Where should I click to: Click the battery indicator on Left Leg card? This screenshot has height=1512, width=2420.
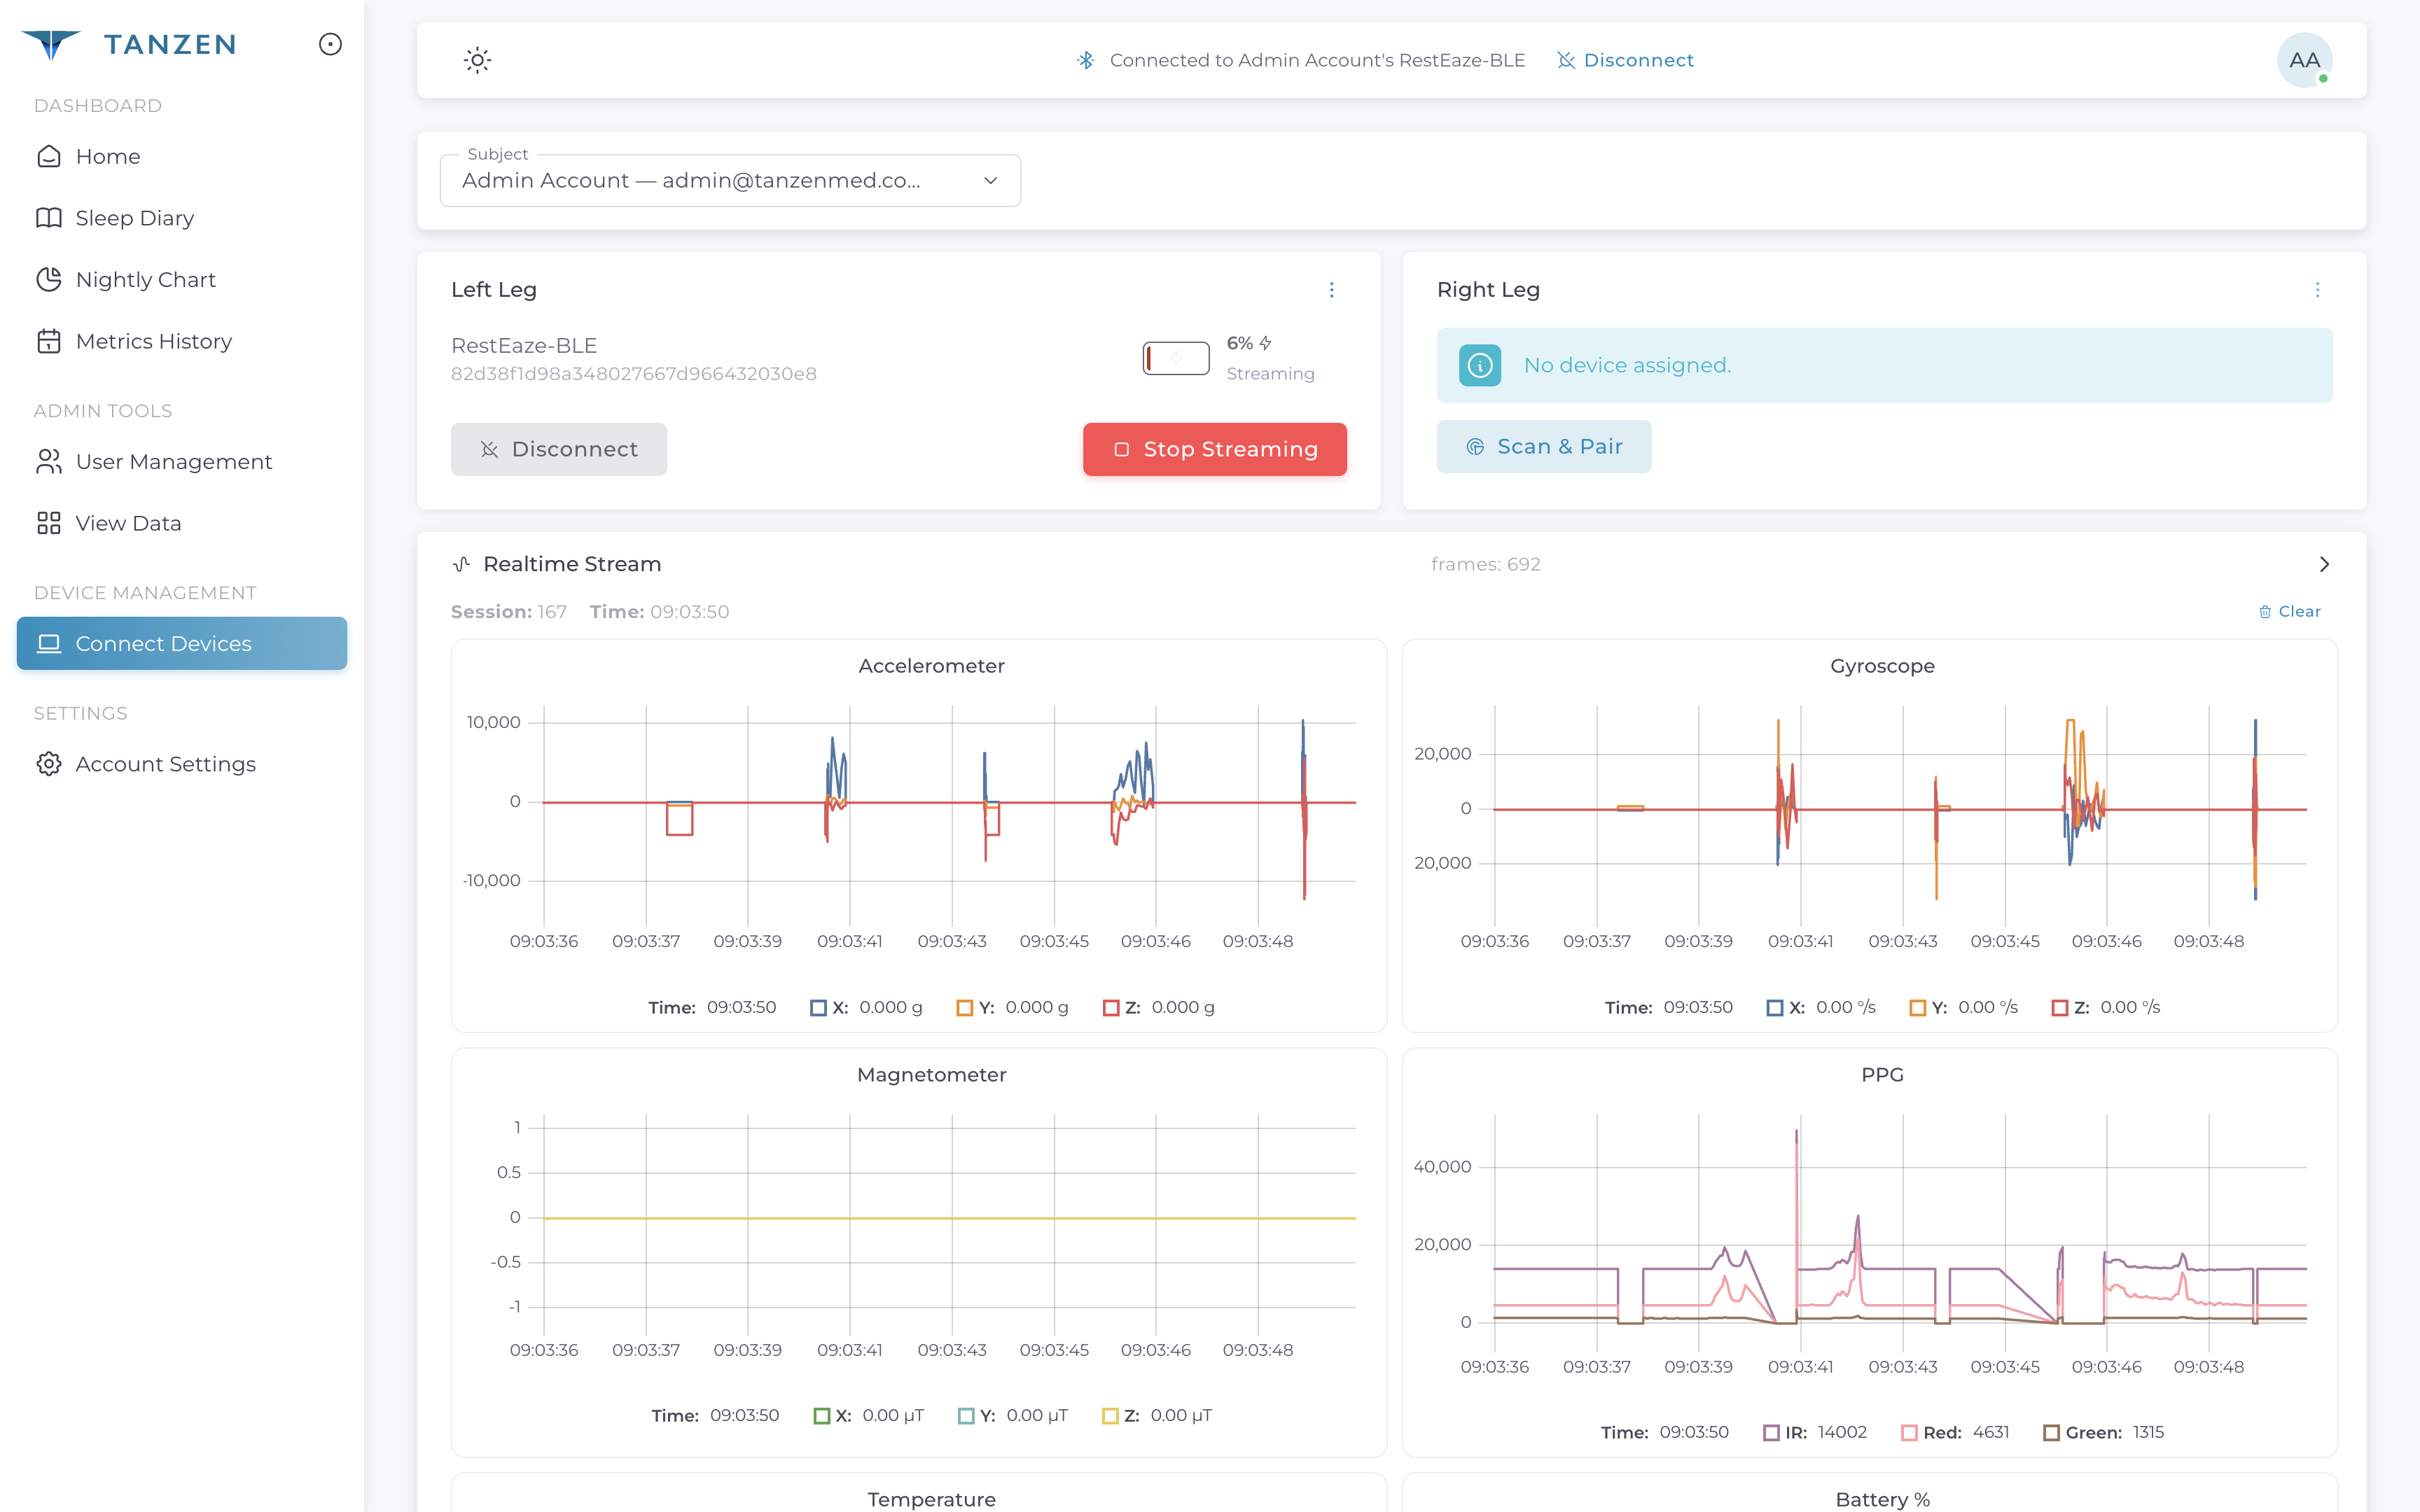[x=1176, y=357]
